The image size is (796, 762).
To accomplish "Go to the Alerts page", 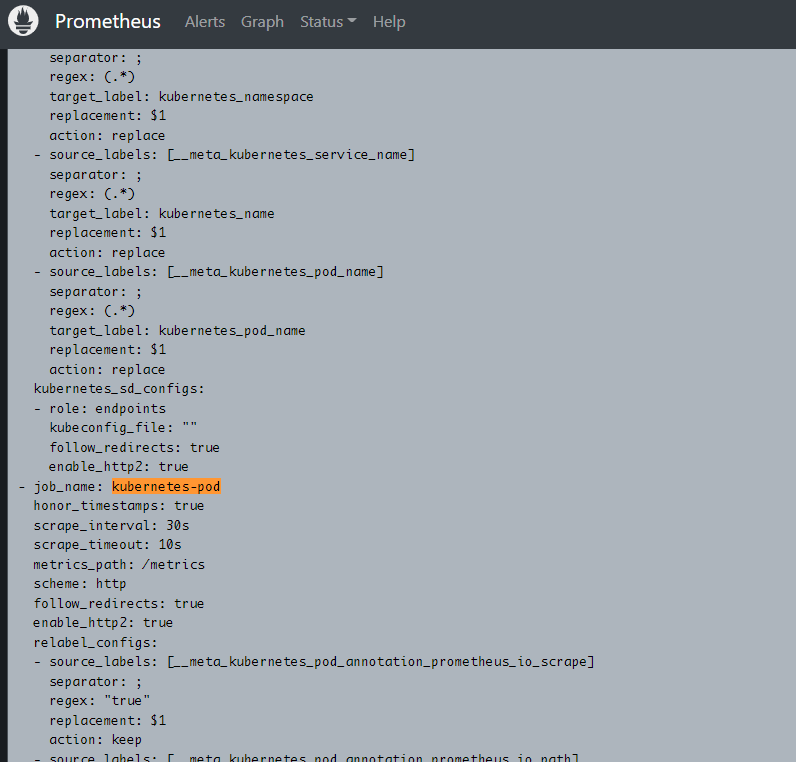I will pyautogui.click(x=205, y=22).
